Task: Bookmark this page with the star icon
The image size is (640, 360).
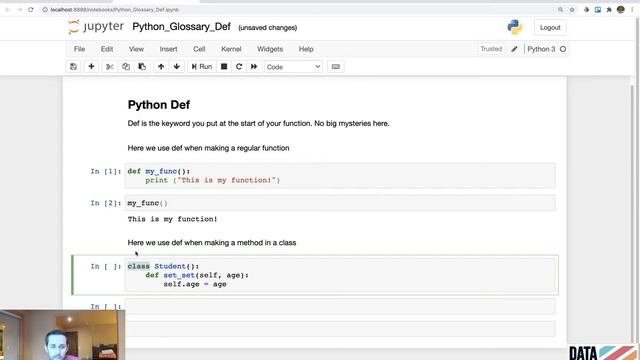Action: pos(572,9)
